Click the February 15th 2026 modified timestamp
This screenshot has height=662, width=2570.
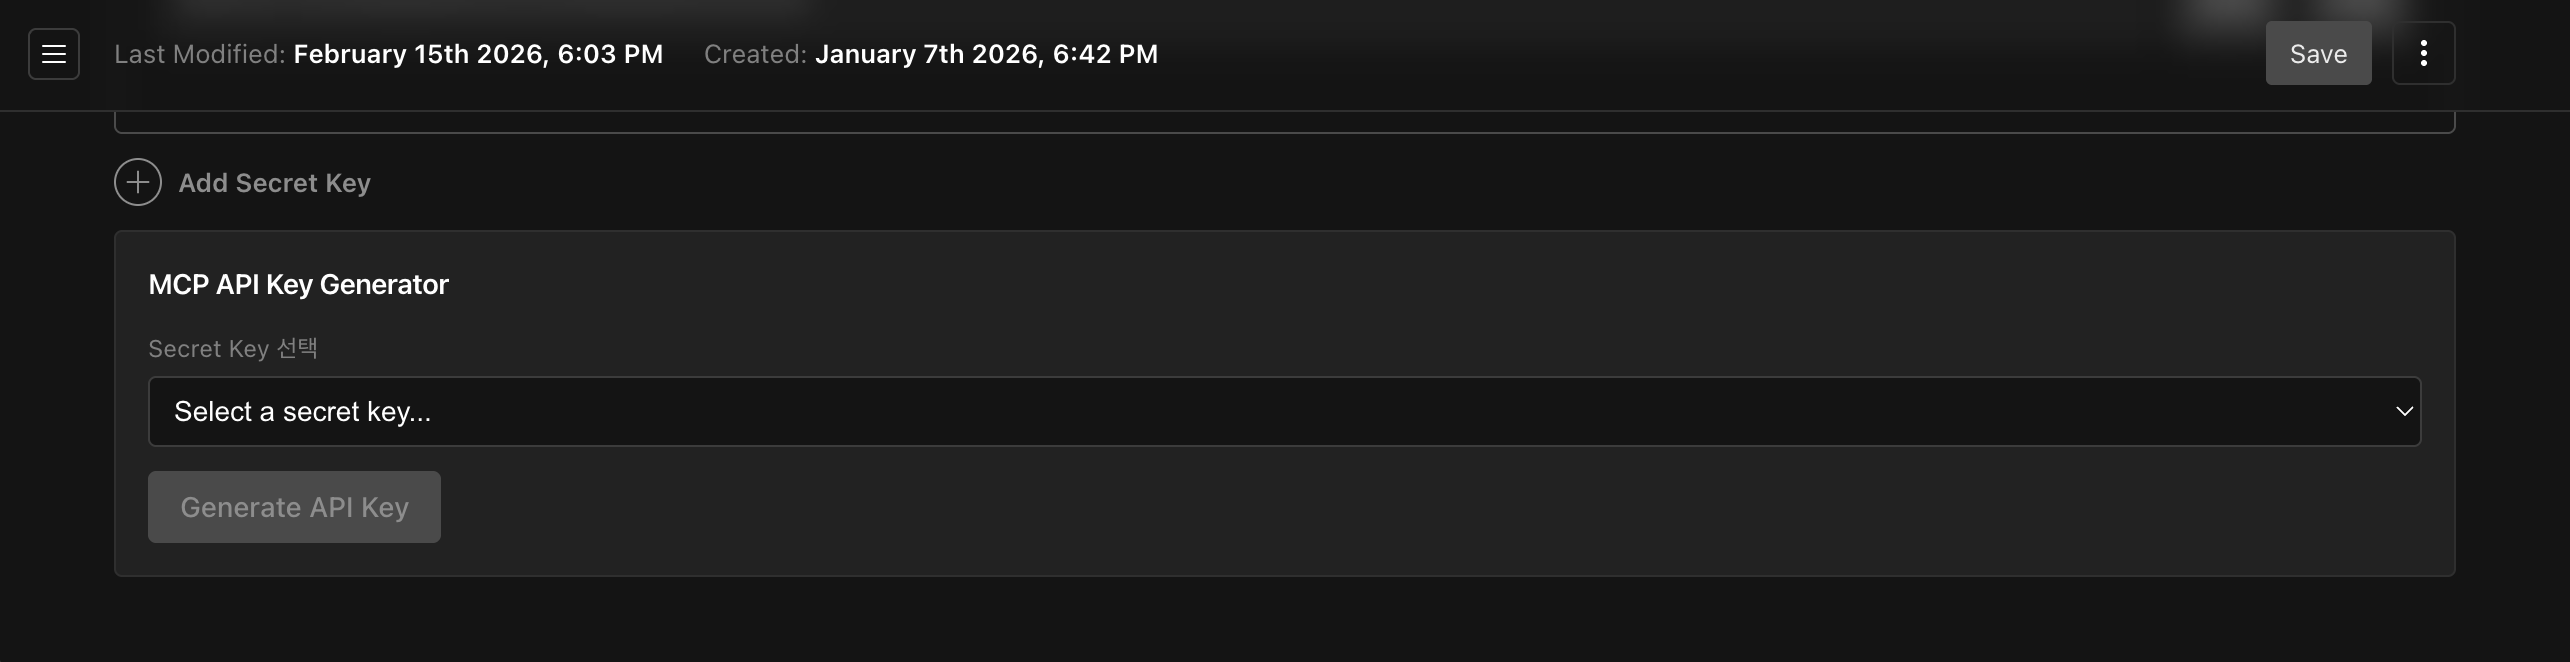[478, 54]
